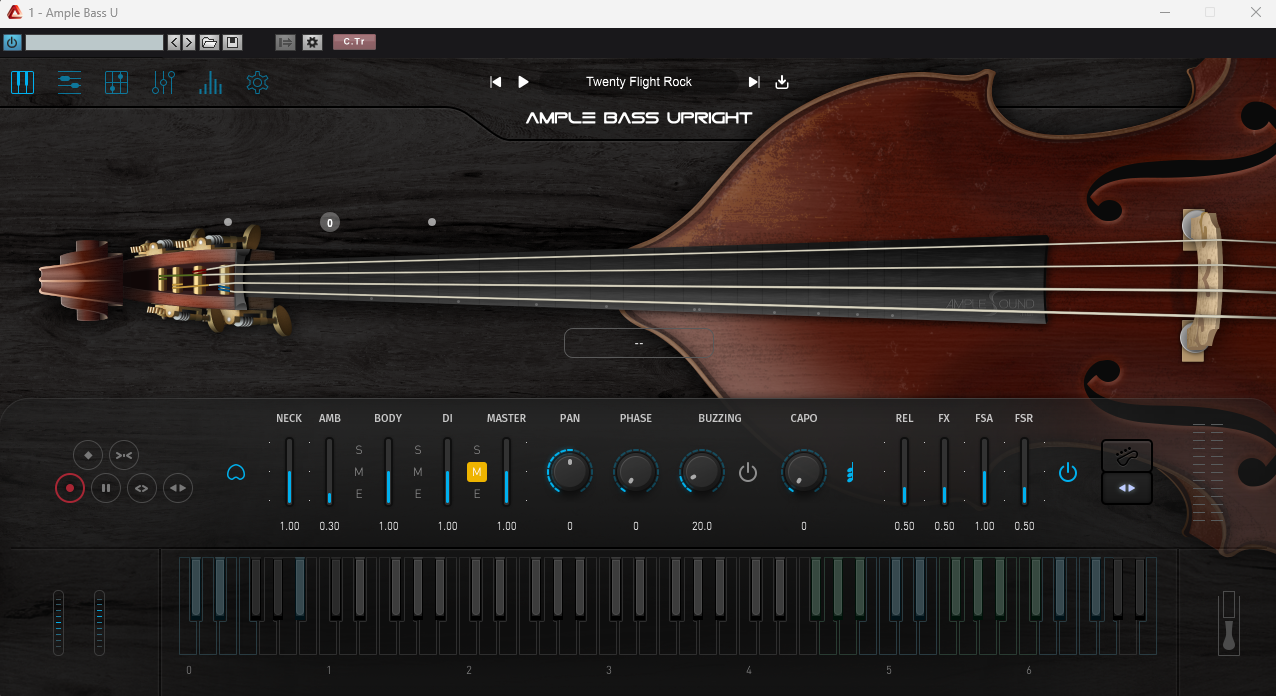Skip to the next riff
Screen dimensions: 1276x696
(x=754, y=82)
